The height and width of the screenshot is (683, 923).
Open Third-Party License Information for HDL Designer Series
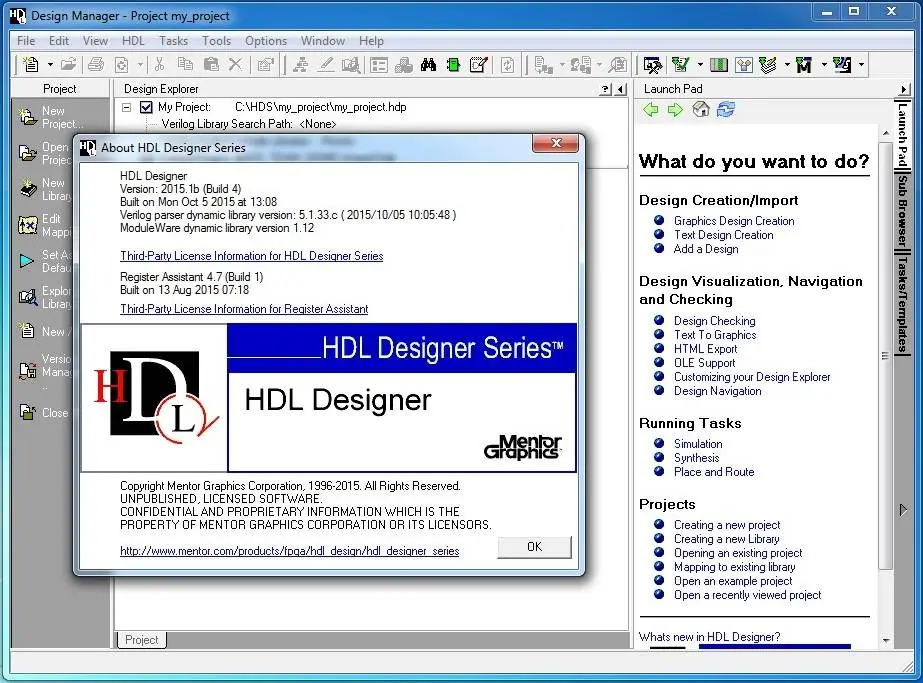(251, 256)
